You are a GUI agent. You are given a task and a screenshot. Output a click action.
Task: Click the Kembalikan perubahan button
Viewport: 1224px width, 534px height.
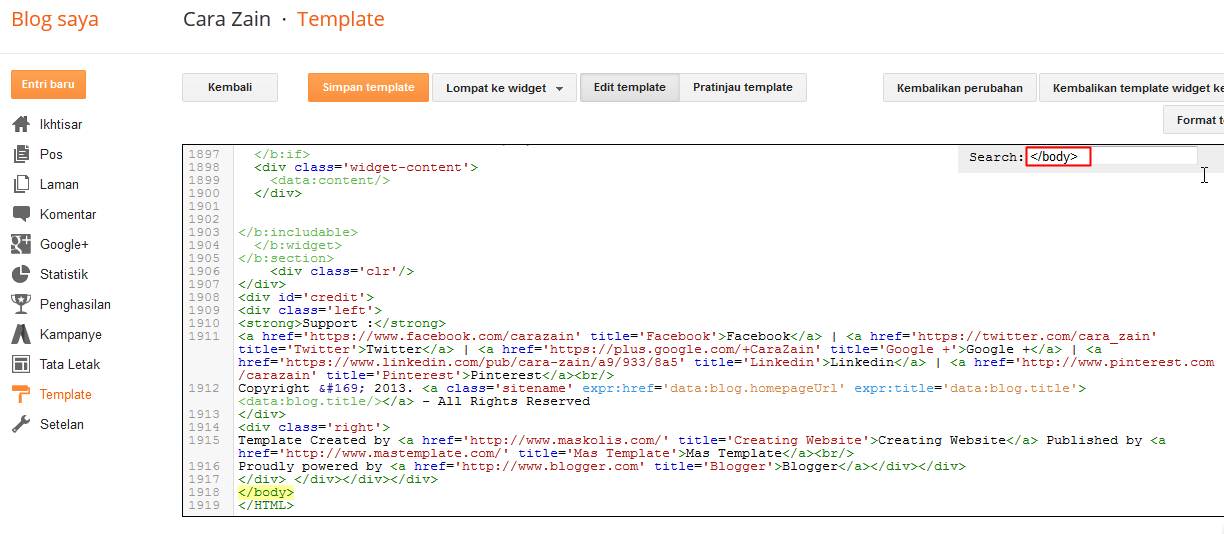point(959,88)
